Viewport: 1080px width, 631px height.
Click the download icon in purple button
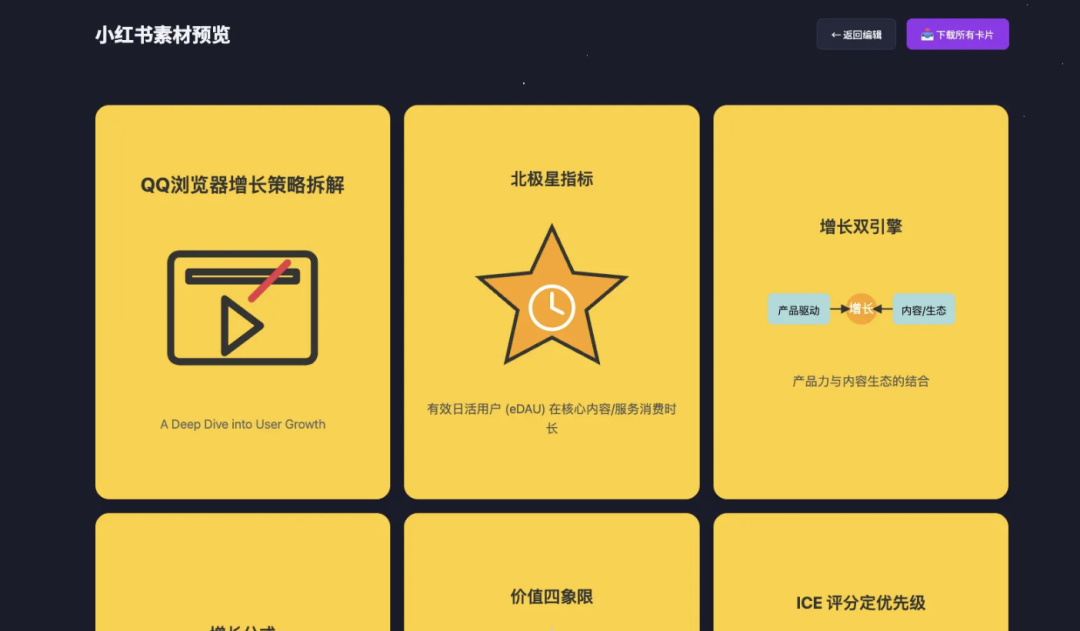pyautogui.click(x=927, y=34)
